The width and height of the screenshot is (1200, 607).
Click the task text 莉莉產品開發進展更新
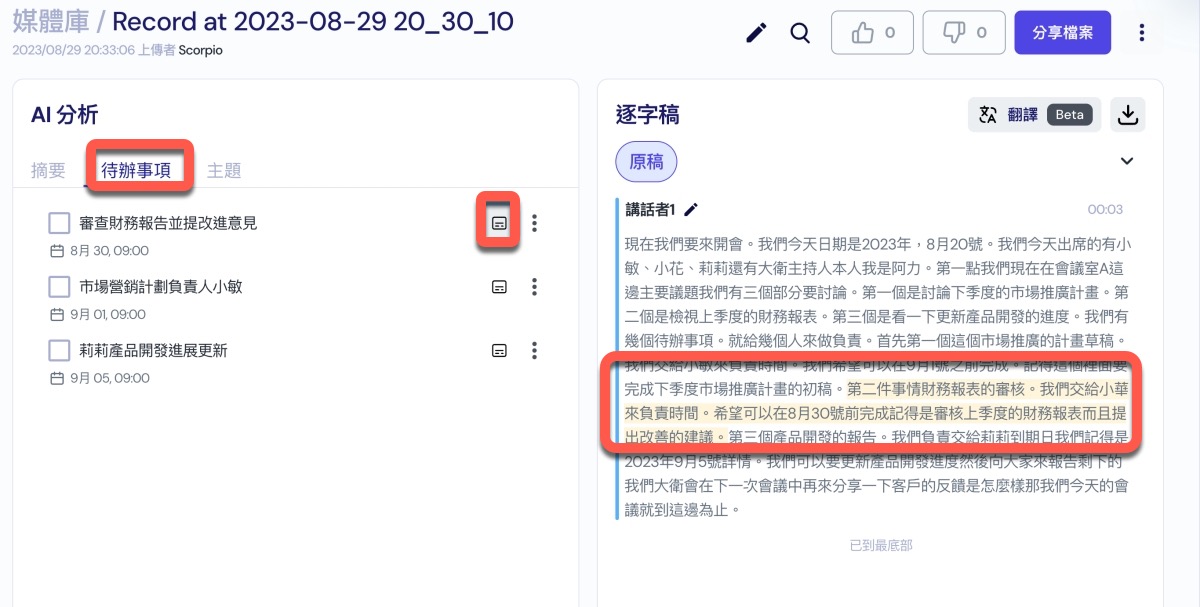click(x=153, y=351)
